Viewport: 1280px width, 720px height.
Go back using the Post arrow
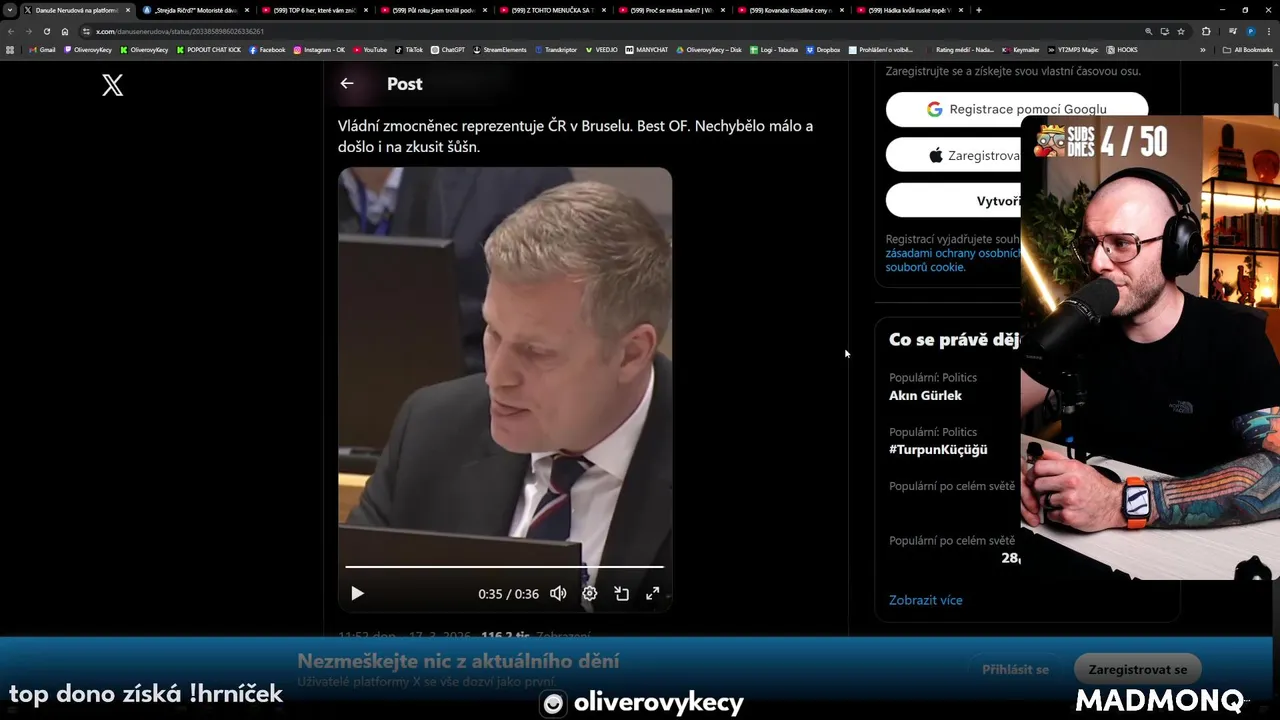[x=347, y=84]
